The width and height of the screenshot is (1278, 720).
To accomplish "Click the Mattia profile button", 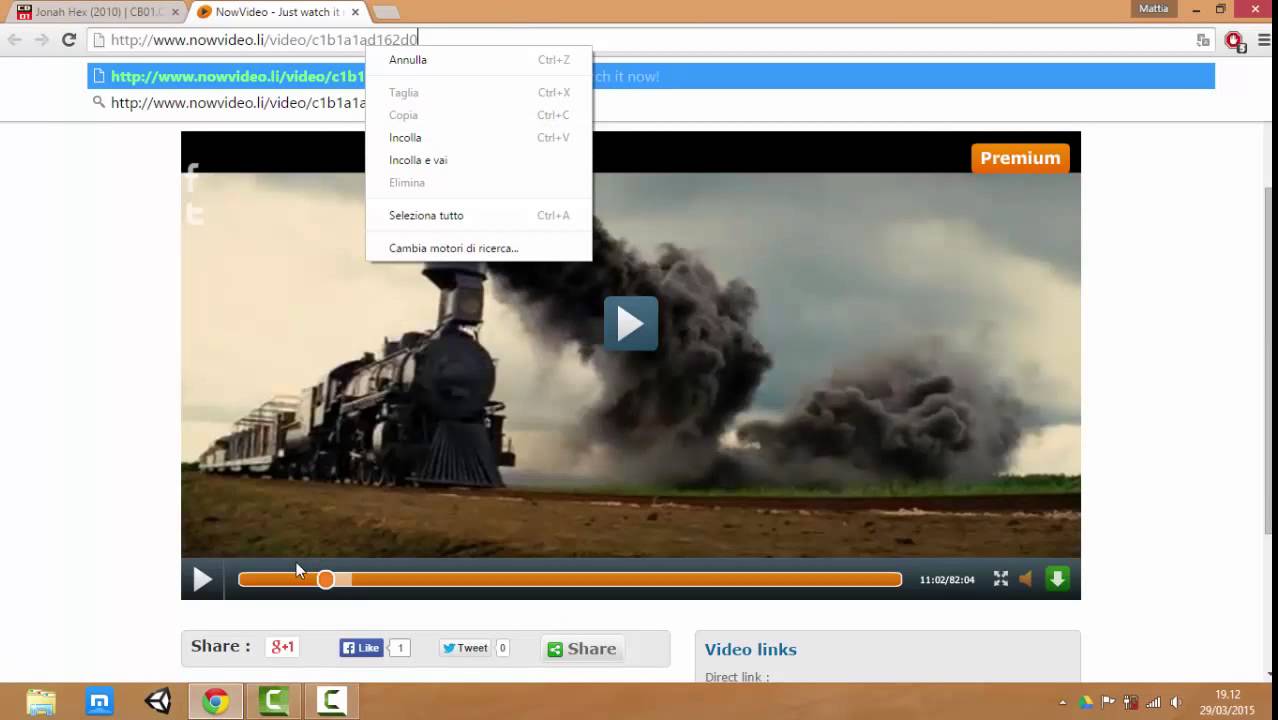I will tap(1153, 9).
